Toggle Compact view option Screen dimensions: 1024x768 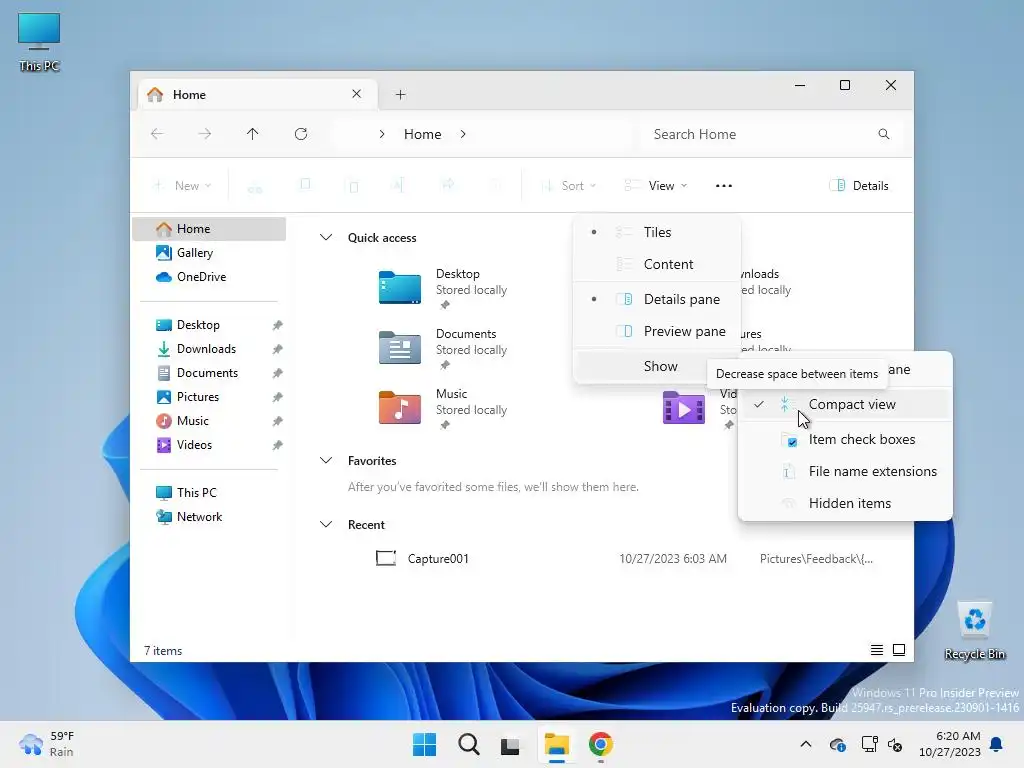[x=845, y=404]
